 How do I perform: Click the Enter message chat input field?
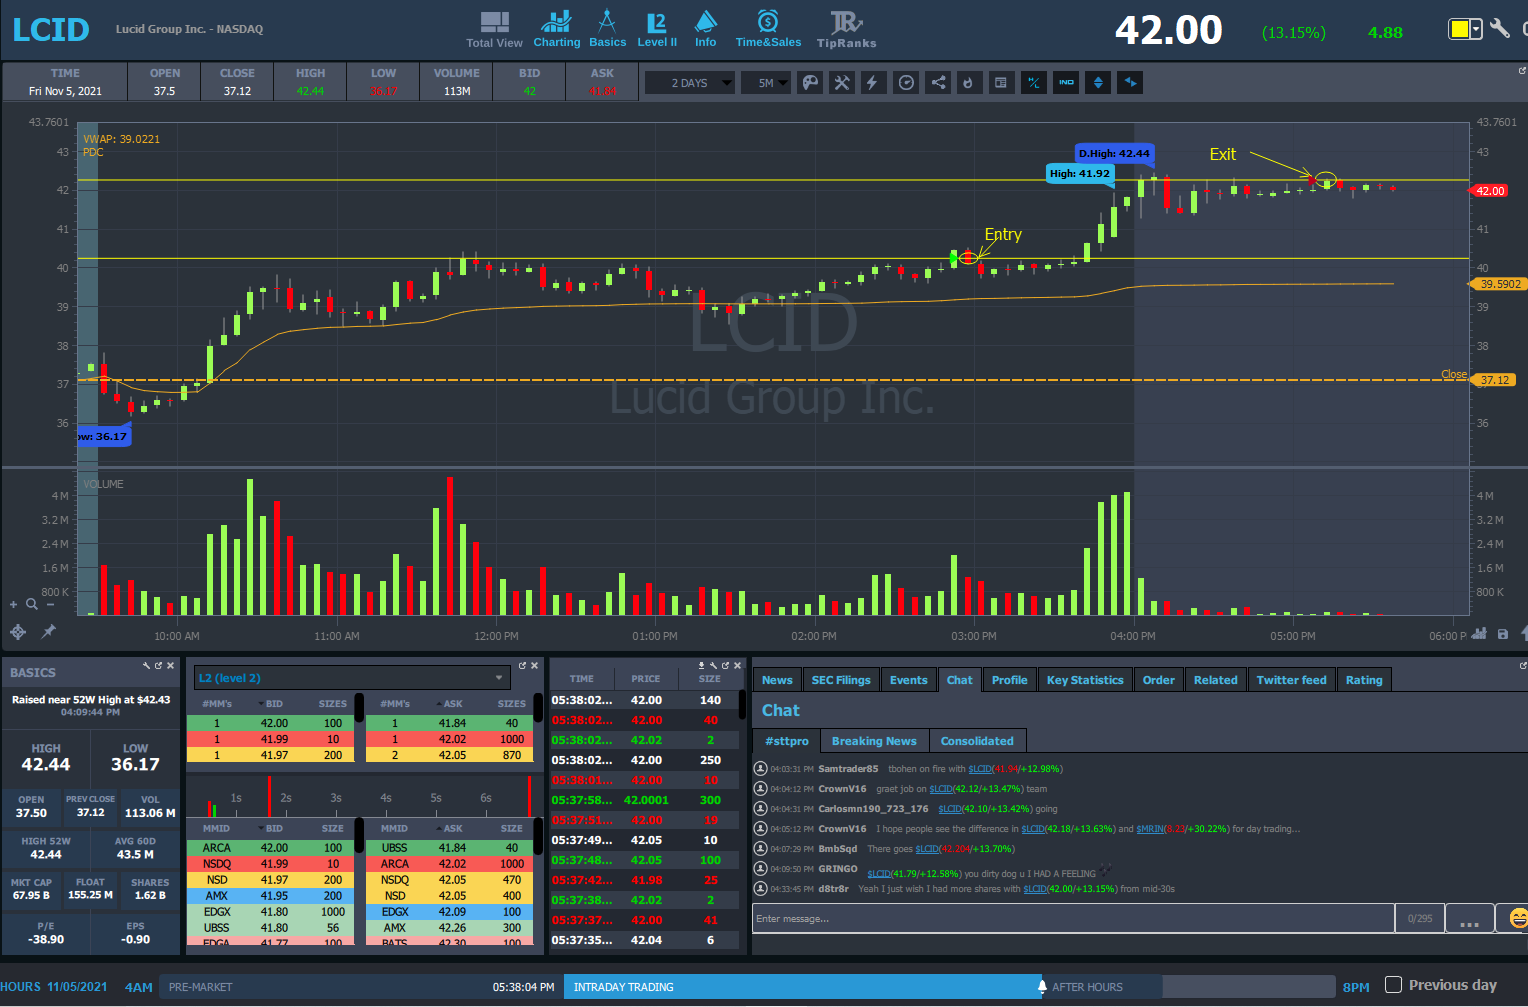1072,918
